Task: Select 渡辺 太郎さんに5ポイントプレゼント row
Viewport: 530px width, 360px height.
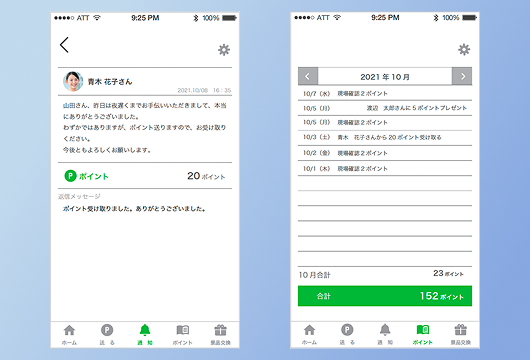Action: 385,108
